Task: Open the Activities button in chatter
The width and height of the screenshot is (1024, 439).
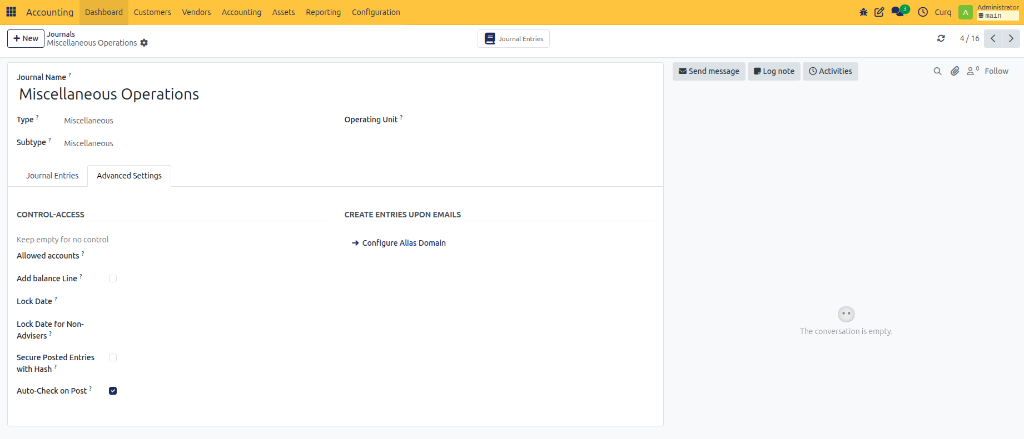Action: pyautogui.click(x=830, y=71)
